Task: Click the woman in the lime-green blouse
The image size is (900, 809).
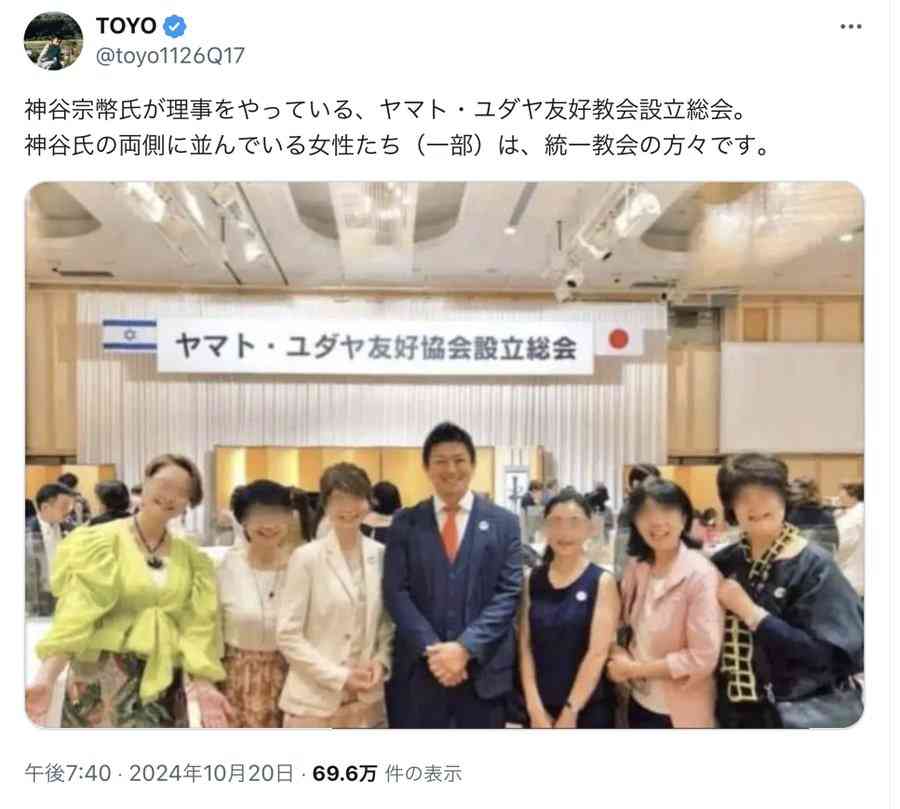Action: (129, 597)
